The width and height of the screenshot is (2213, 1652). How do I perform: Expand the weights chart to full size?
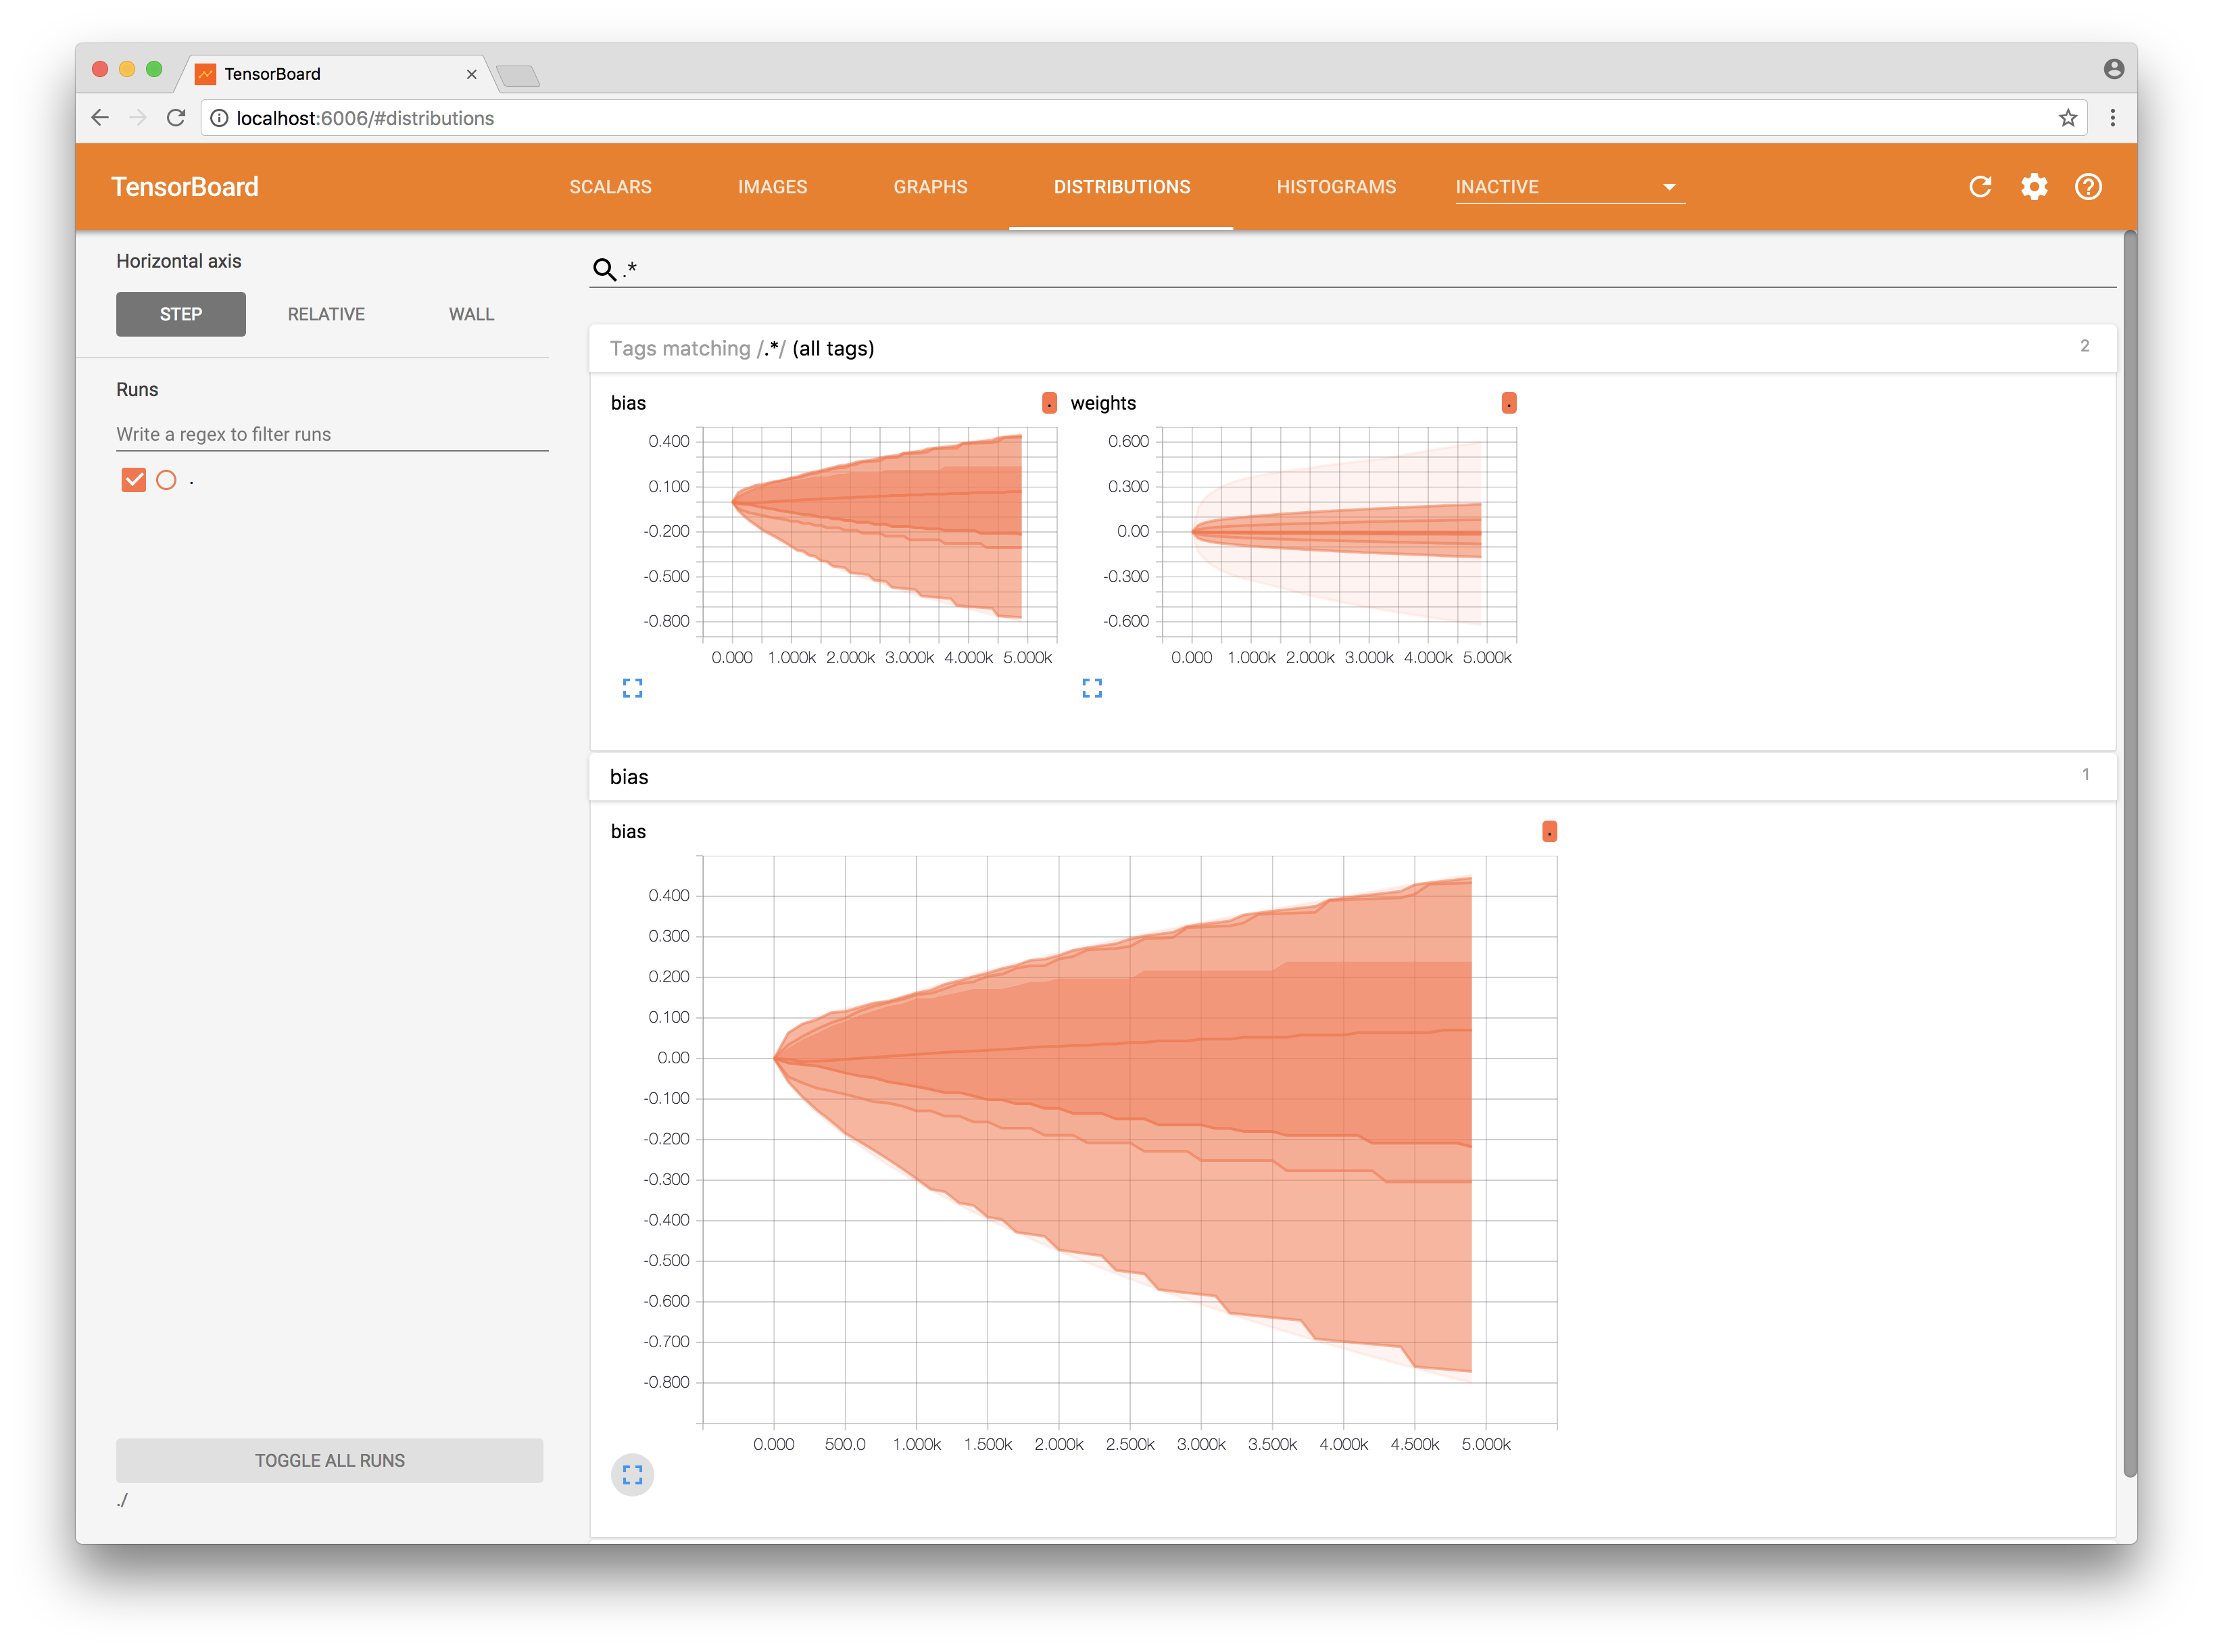tap(1092, 688)
